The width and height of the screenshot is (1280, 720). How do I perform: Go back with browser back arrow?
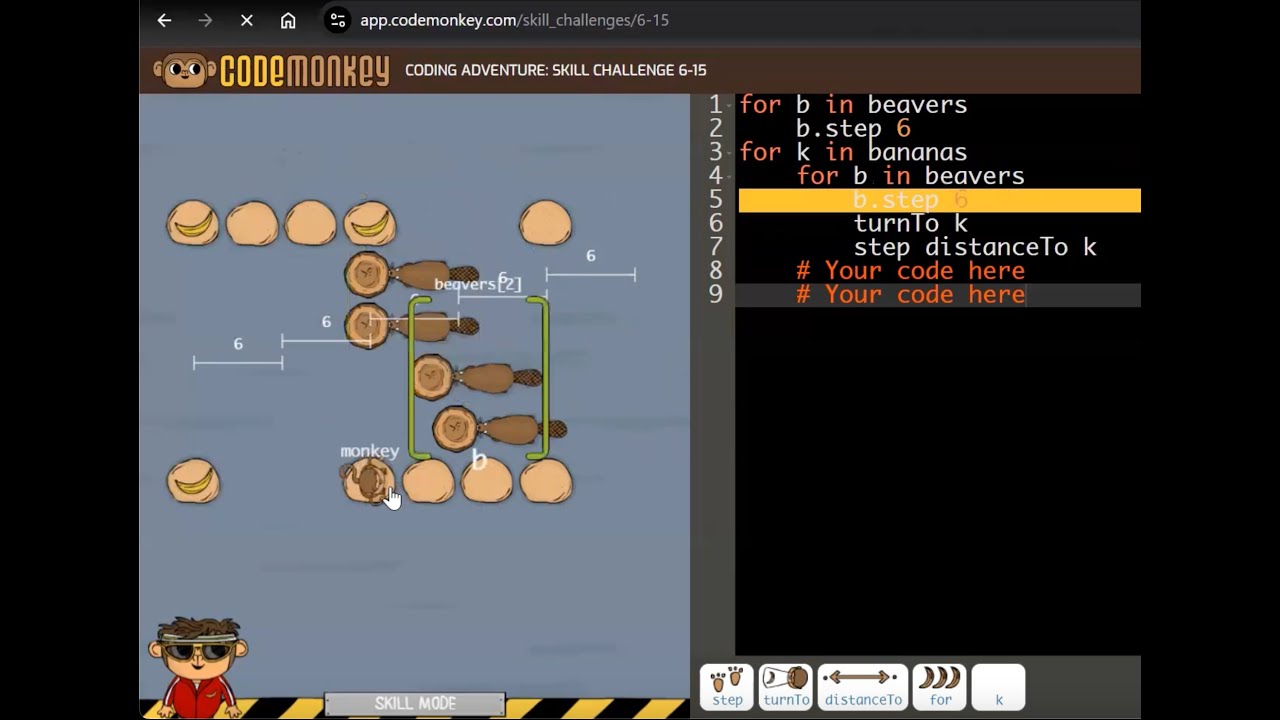click(164, 20)
